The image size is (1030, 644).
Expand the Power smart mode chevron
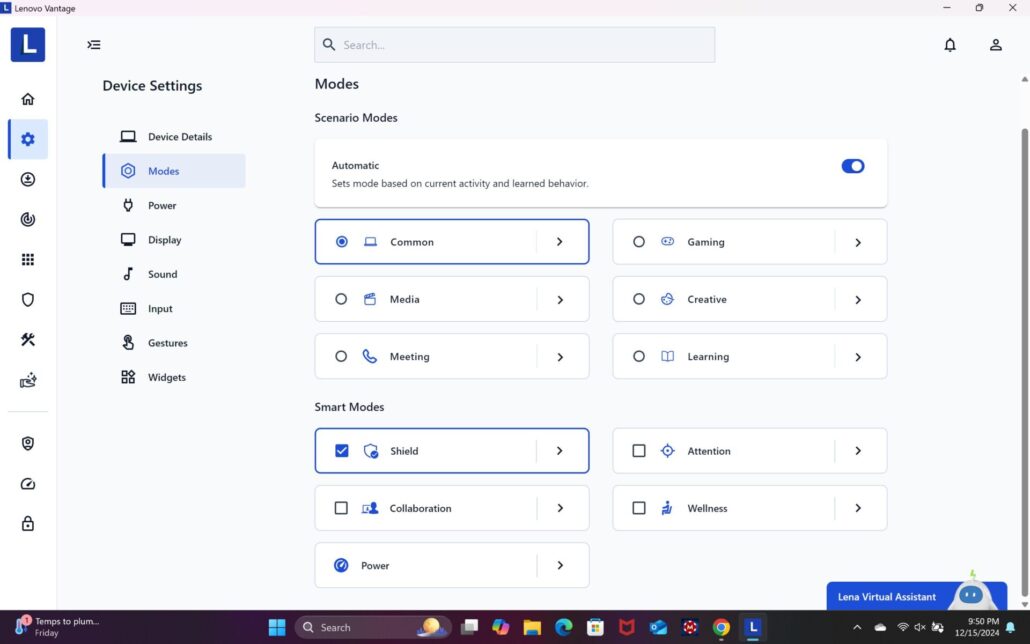click(560, 565)
